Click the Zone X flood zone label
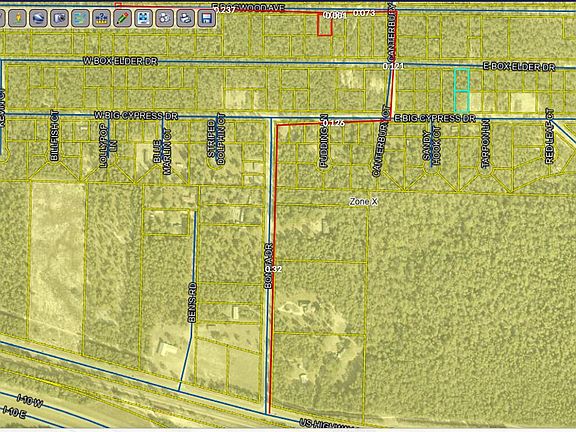This screenshot has width=576, height=432. pos(363,201)
